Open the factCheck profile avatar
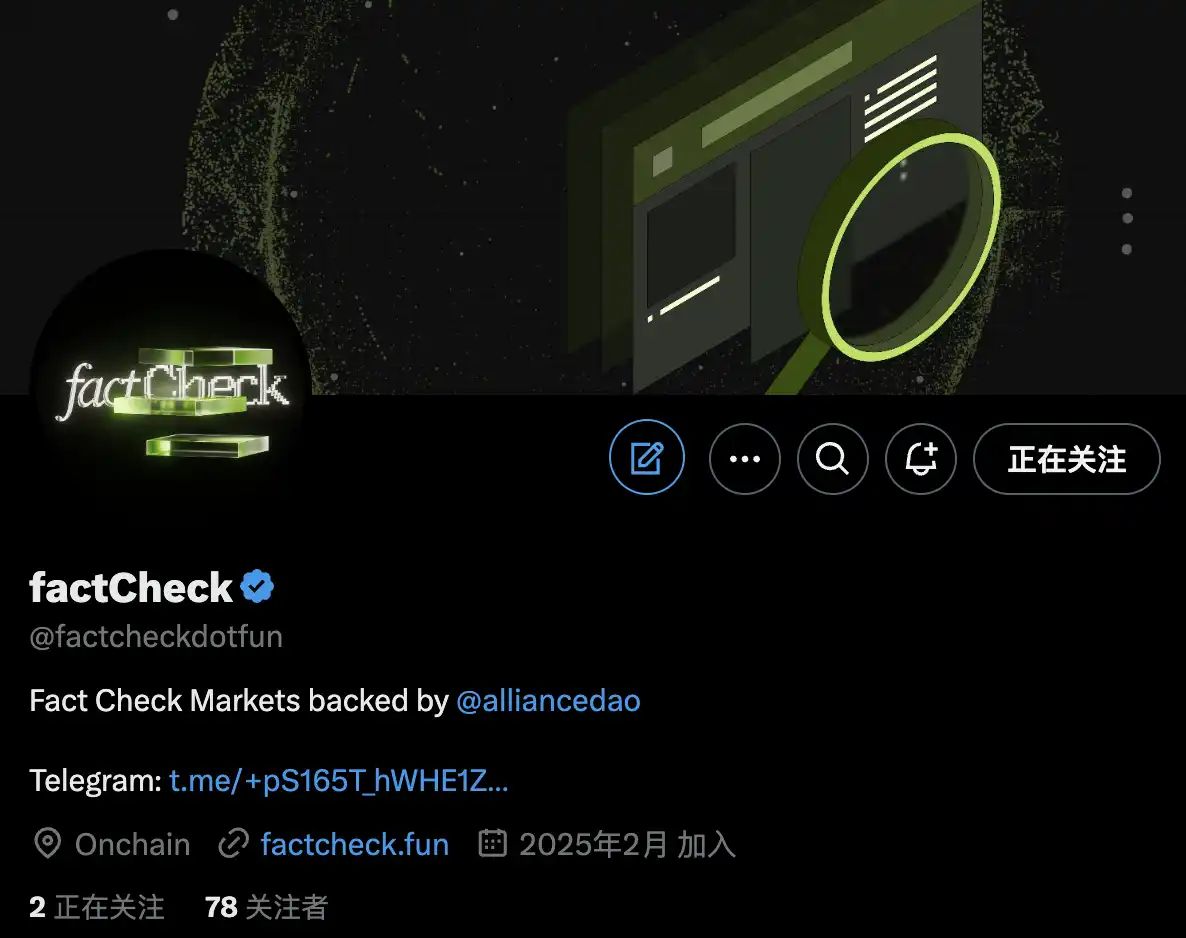1186x938 pixels. [170, 391]
